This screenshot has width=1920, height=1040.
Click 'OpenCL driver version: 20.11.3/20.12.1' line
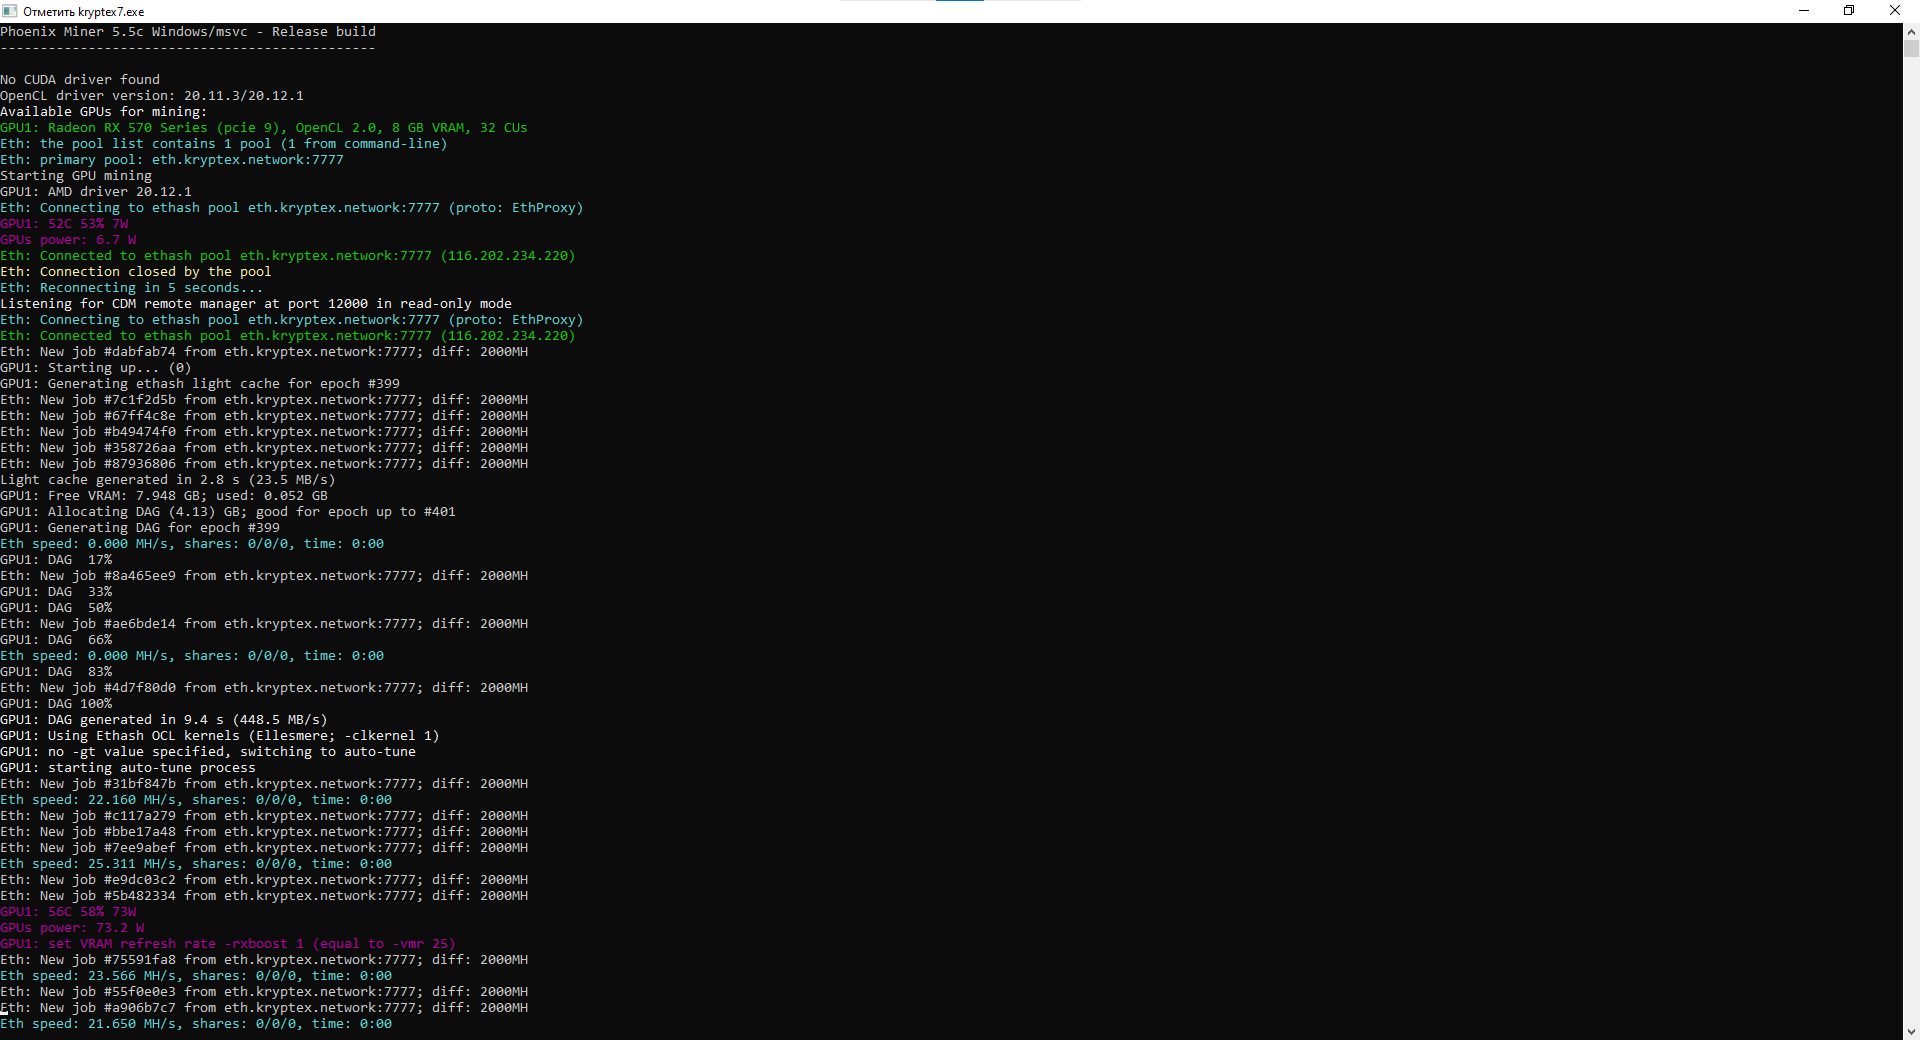152,96
